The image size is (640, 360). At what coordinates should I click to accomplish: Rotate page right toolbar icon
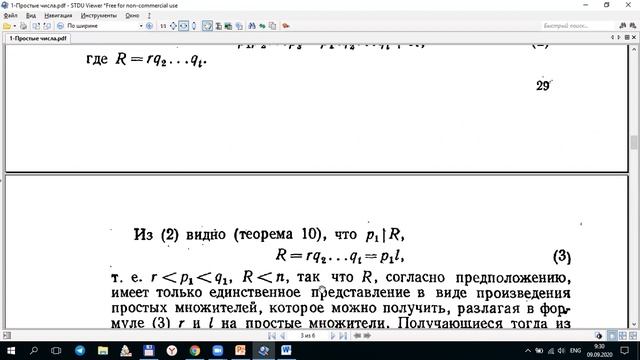[x=47, y=26]
